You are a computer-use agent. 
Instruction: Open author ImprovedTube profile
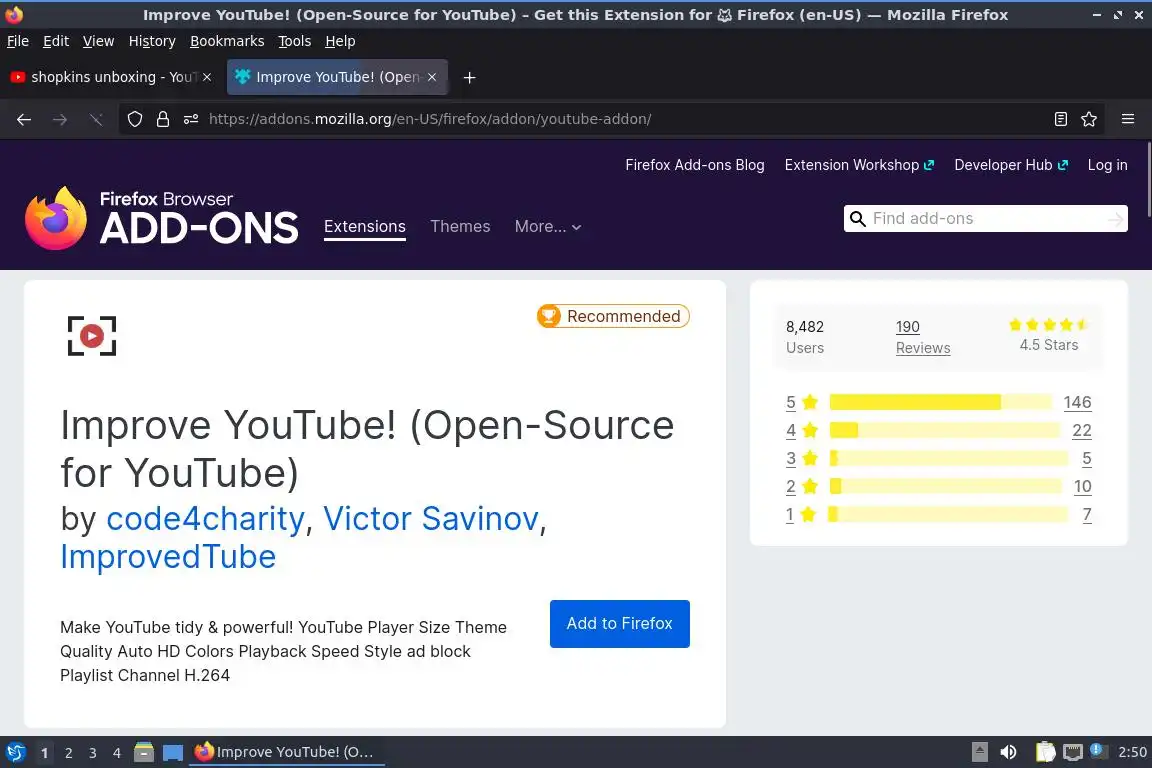tap(168, 557)
